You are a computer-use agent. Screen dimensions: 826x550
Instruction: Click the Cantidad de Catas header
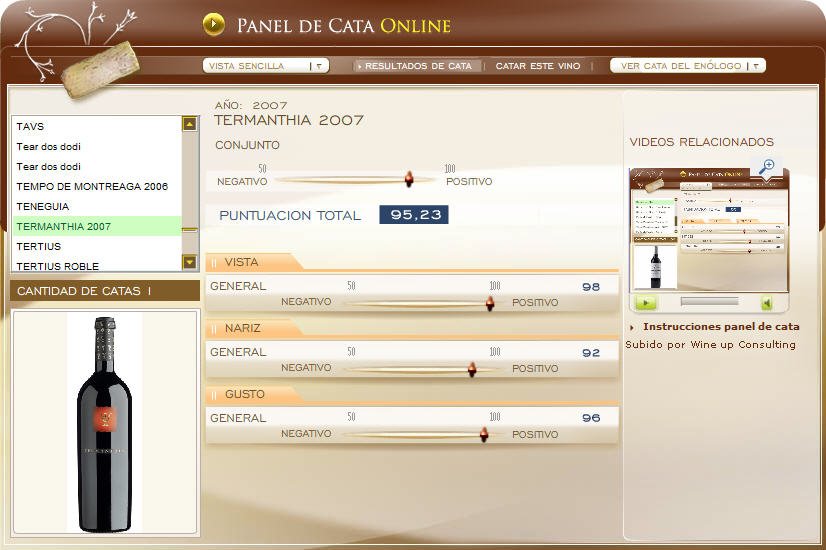pyautogui.click(x=105, y=291)
